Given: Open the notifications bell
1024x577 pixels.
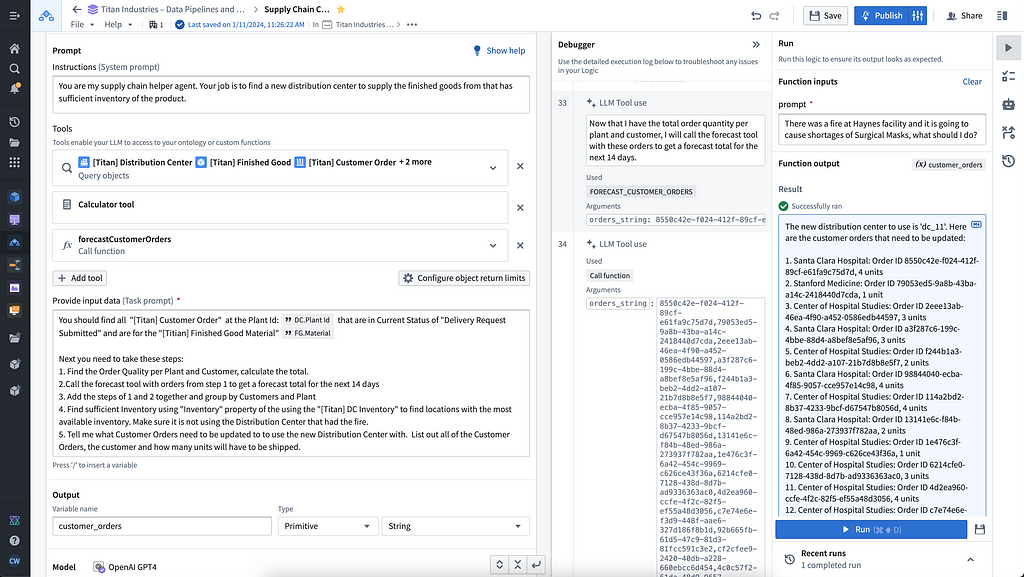Looking at the screenshot, I should click(x=14, y=88).
